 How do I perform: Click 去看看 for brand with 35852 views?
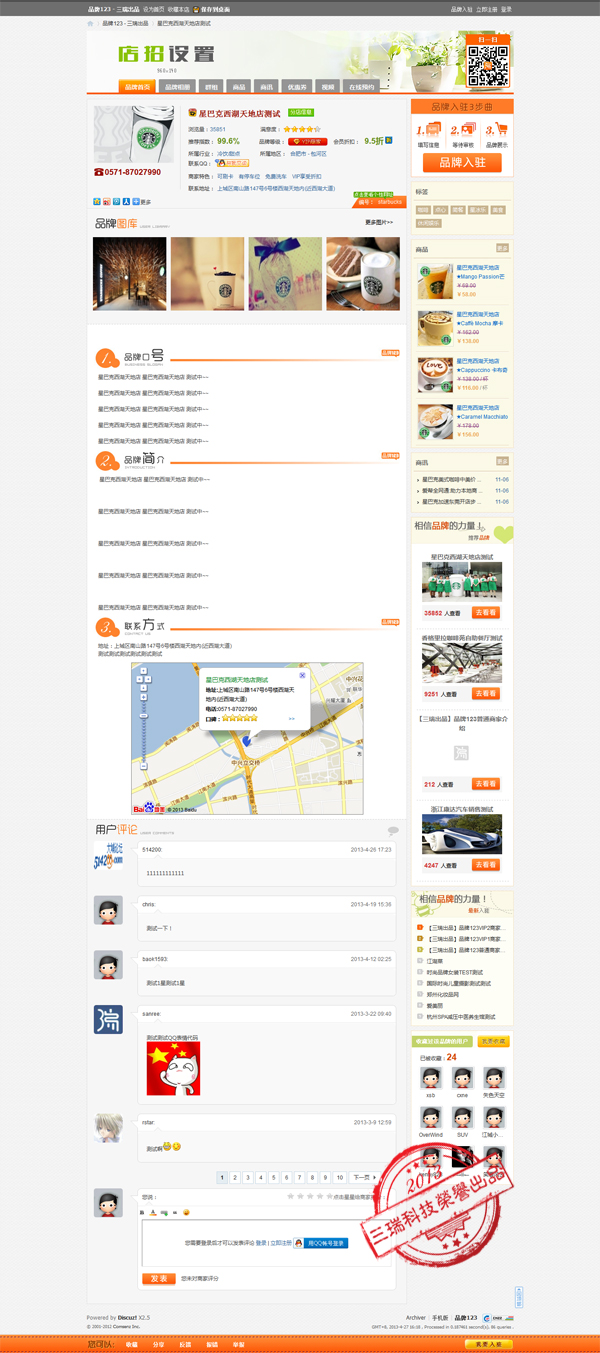coord(486,613)
